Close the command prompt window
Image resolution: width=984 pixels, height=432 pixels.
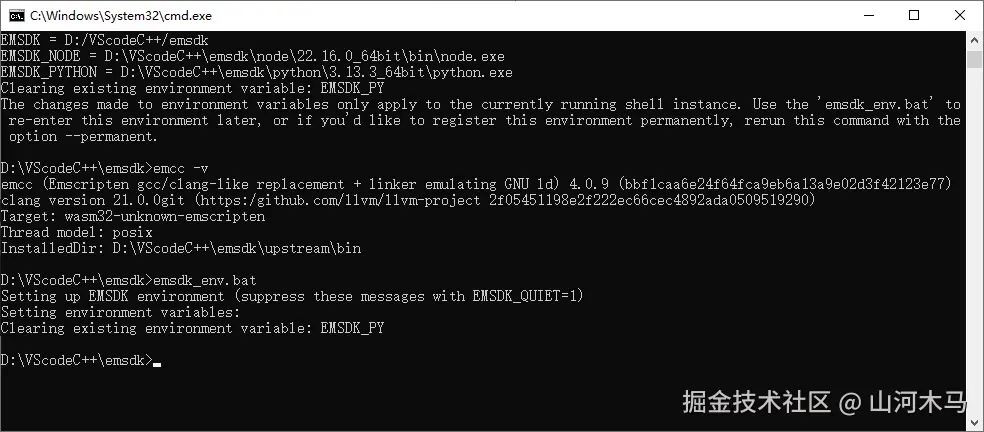click(x=960, y=15)
